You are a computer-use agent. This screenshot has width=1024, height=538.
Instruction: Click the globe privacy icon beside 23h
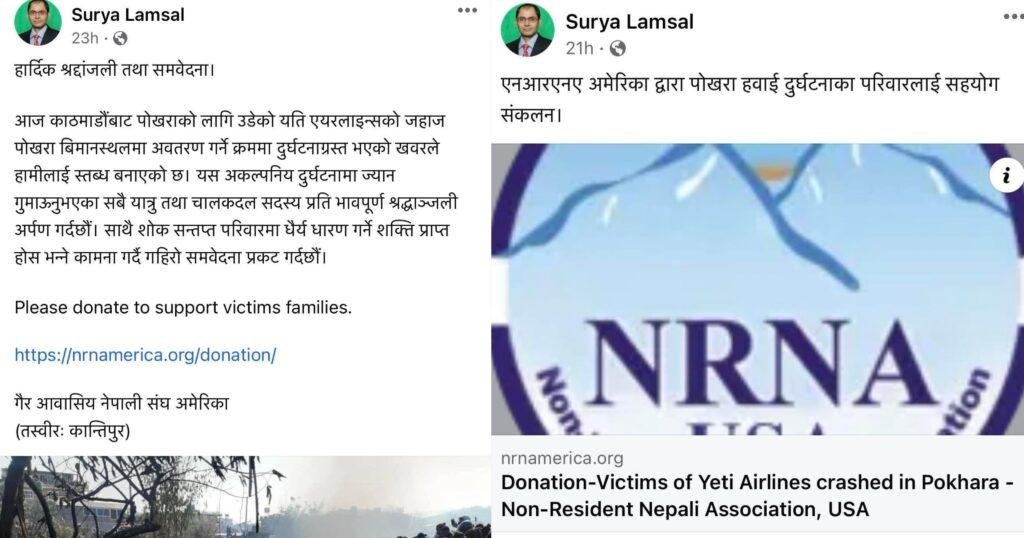[120, 39]
